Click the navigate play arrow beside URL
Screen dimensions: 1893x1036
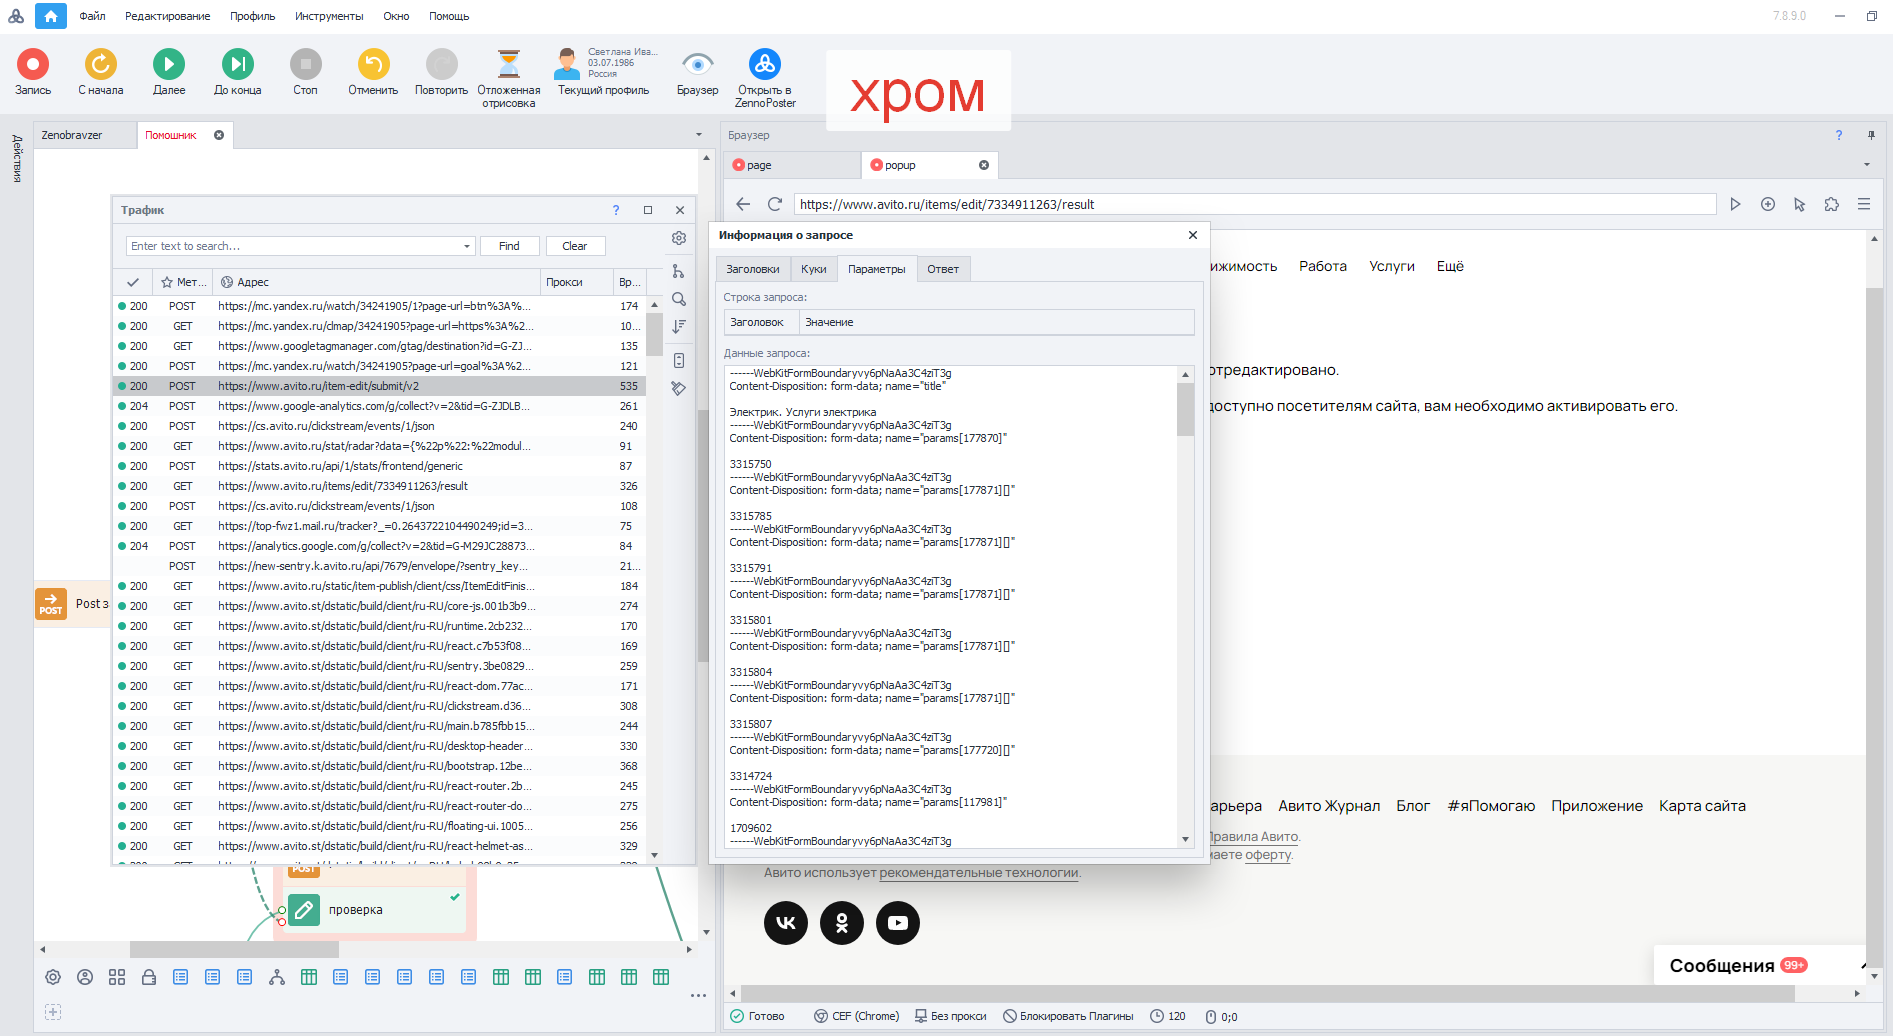pos(1736,204)
